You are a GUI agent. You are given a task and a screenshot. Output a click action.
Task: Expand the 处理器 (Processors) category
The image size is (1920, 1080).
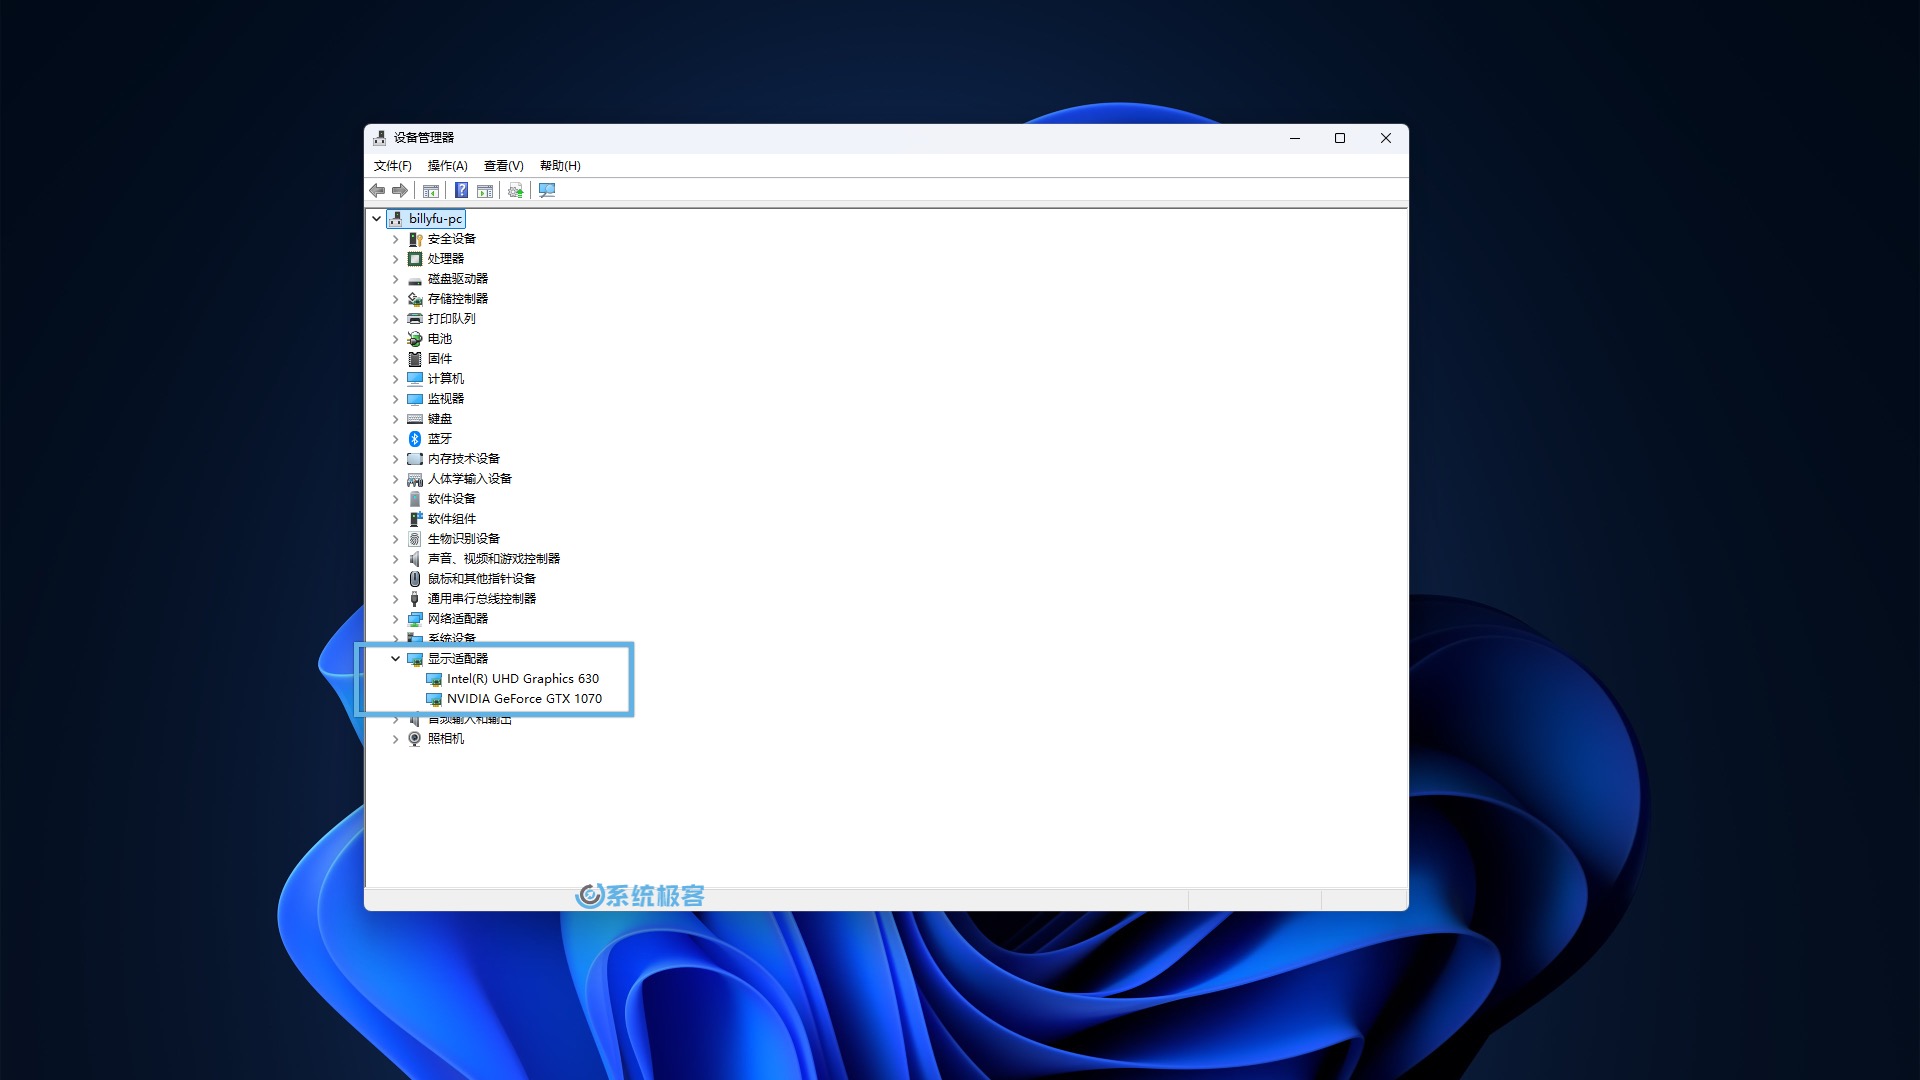click(x=395, y=258)
